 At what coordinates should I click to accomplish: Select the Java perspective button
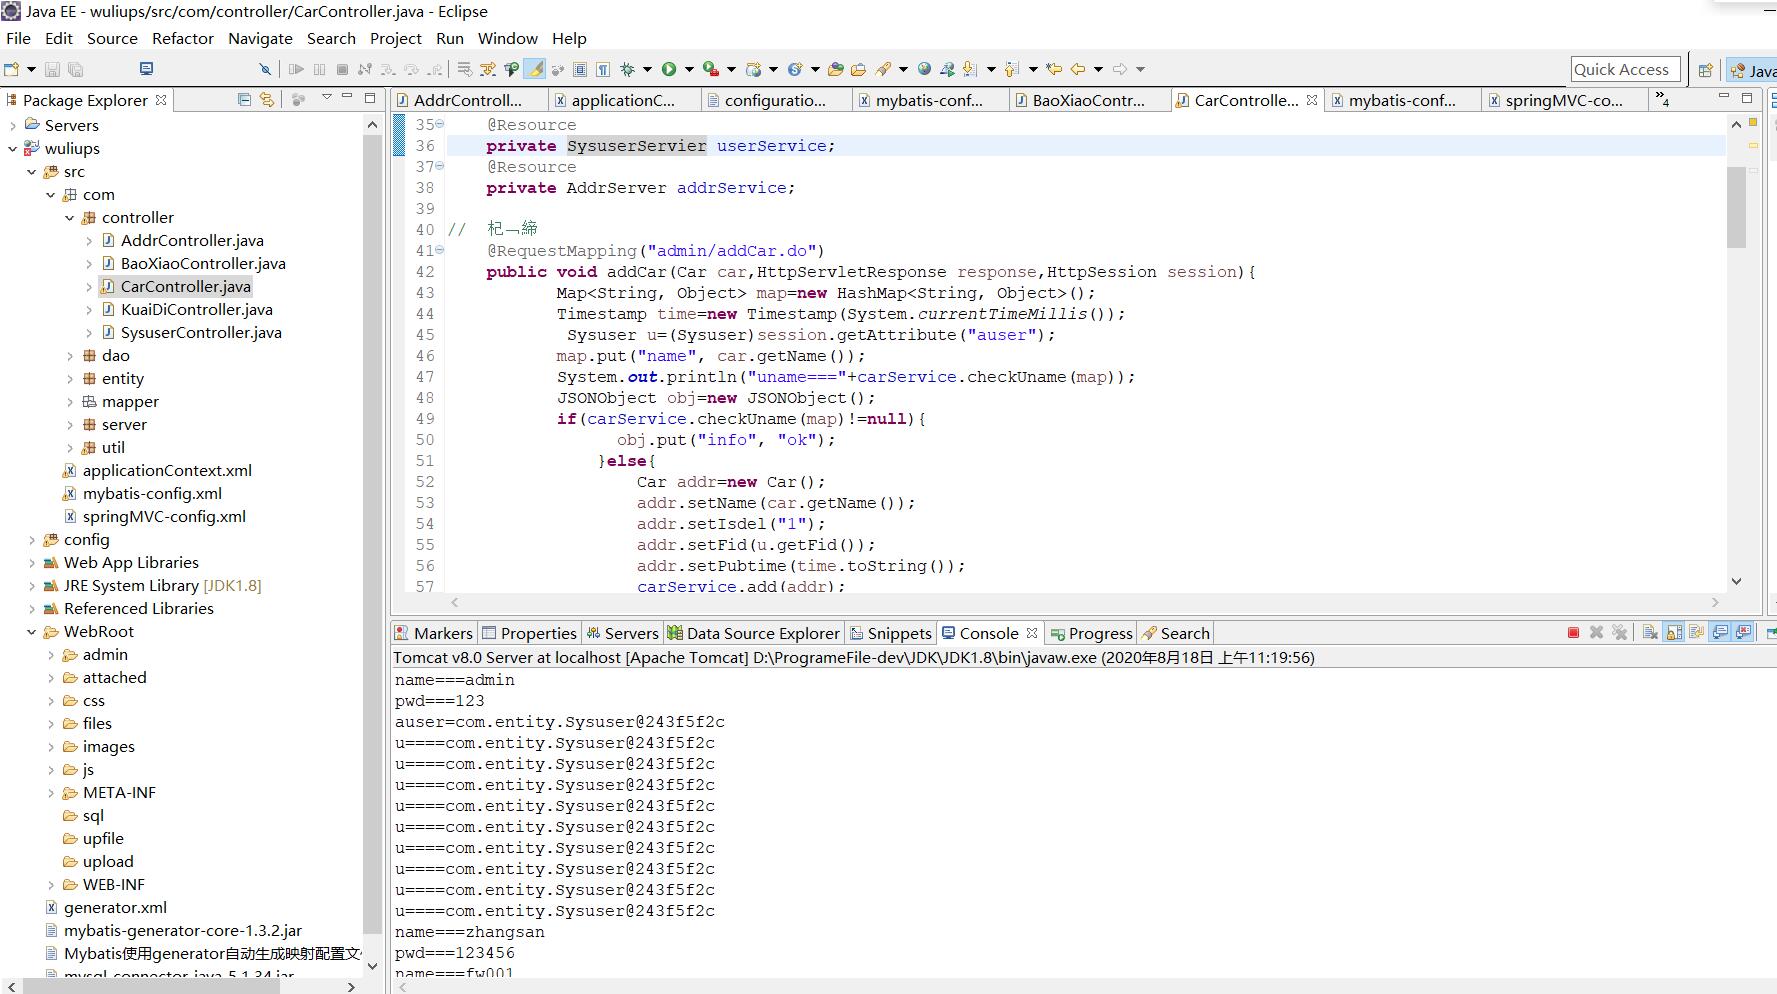tap(1752, 70)
